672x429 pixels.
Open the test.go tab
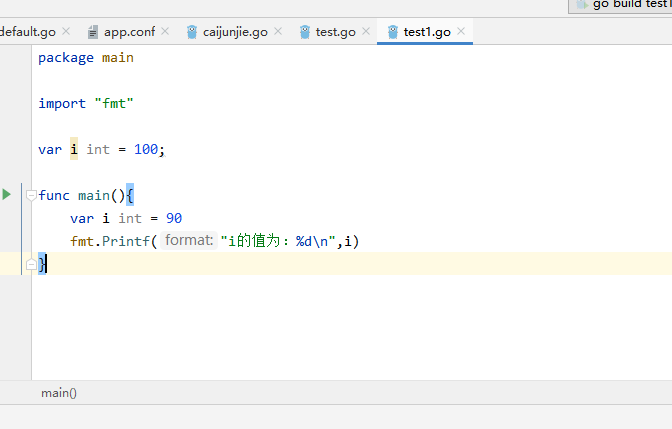(x=336, y=32)
